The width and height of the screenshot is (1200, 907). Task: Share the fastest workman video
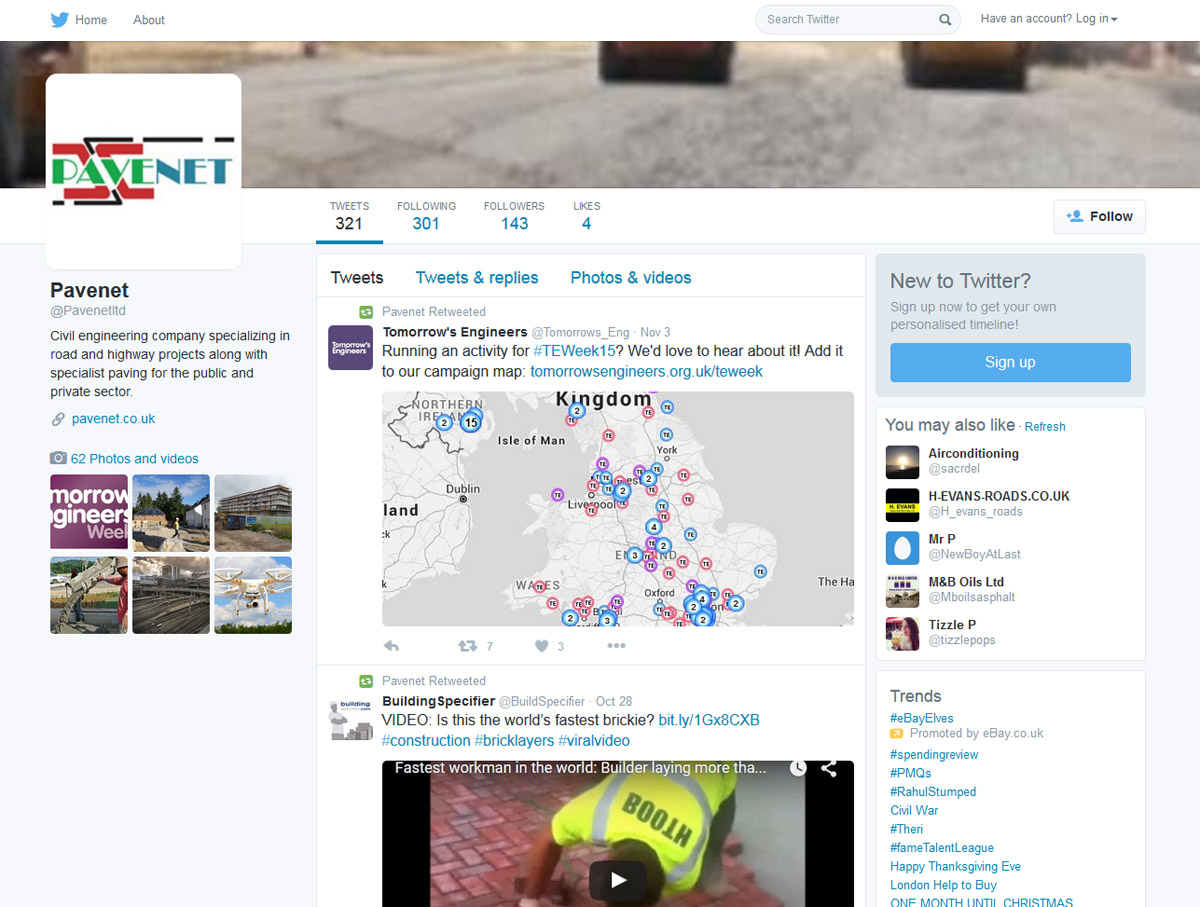tap(829, 769)
